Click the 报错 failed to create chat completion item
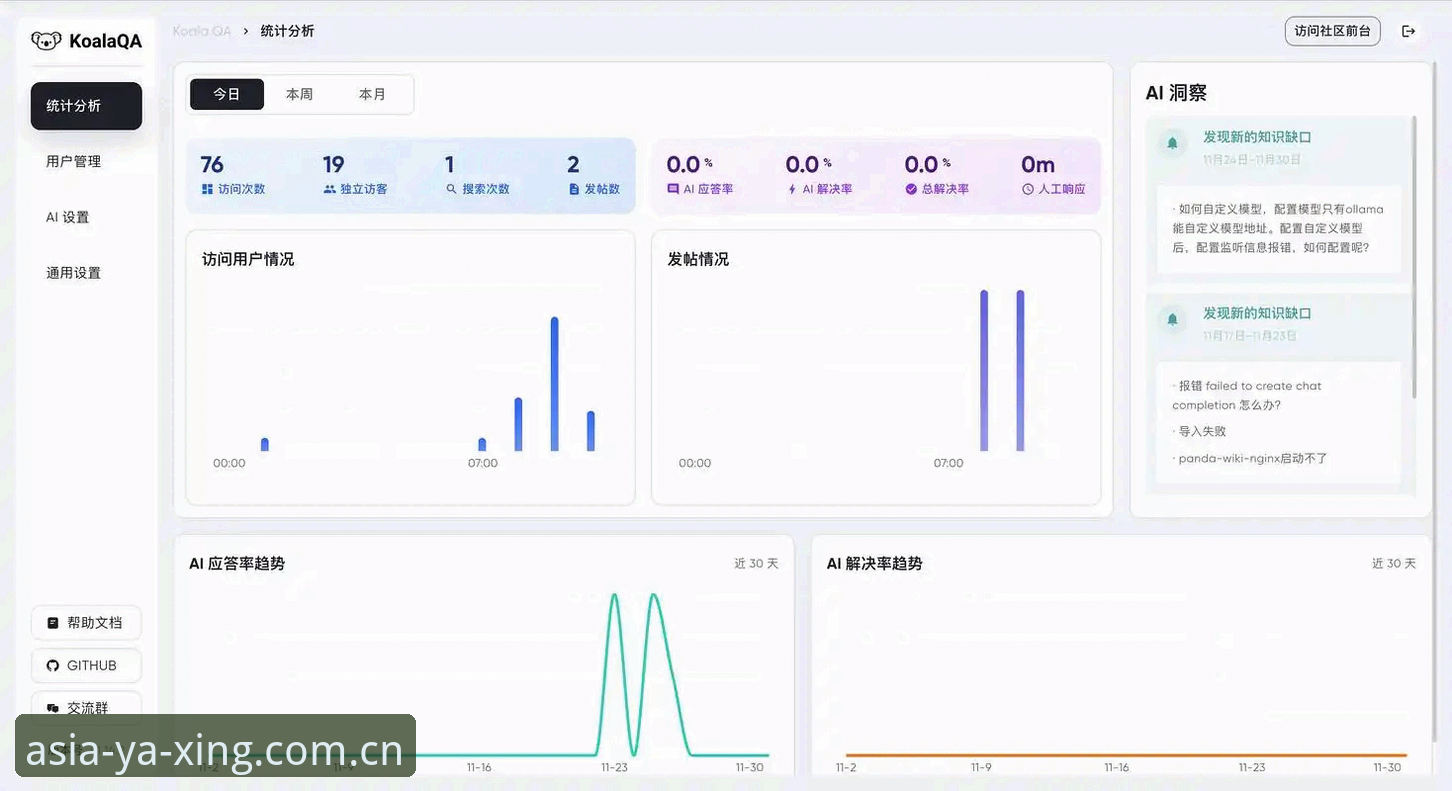This screenshot has width=1452, height=791. tap(1247, 395)
